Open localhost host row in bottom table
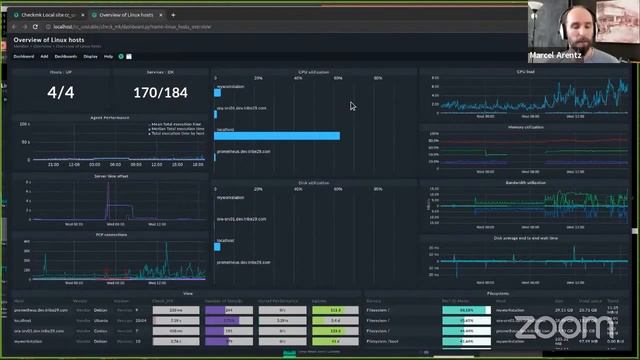Image resolution: width=640 pixels, height=360 pixels. click(x=22, y=321)
